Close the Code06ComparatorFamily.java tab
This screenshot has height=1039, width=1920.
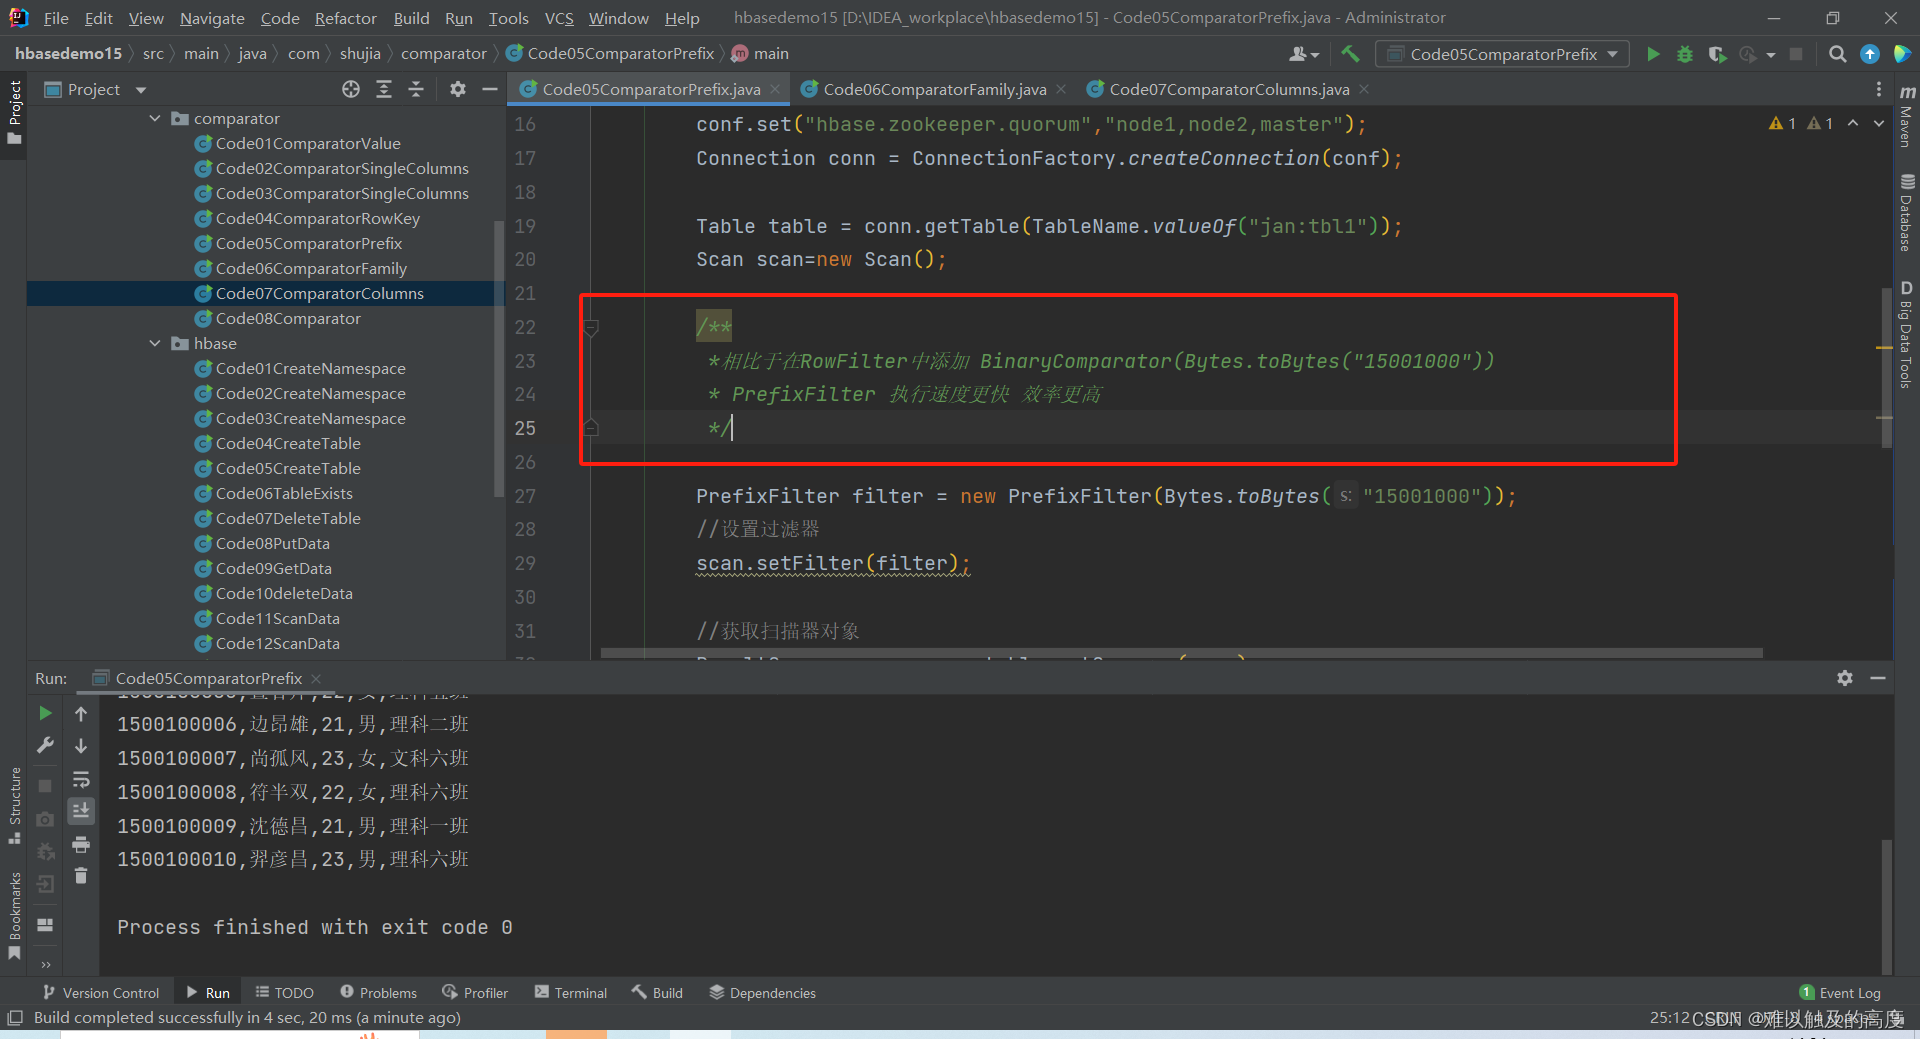(x=1061, y=89)
